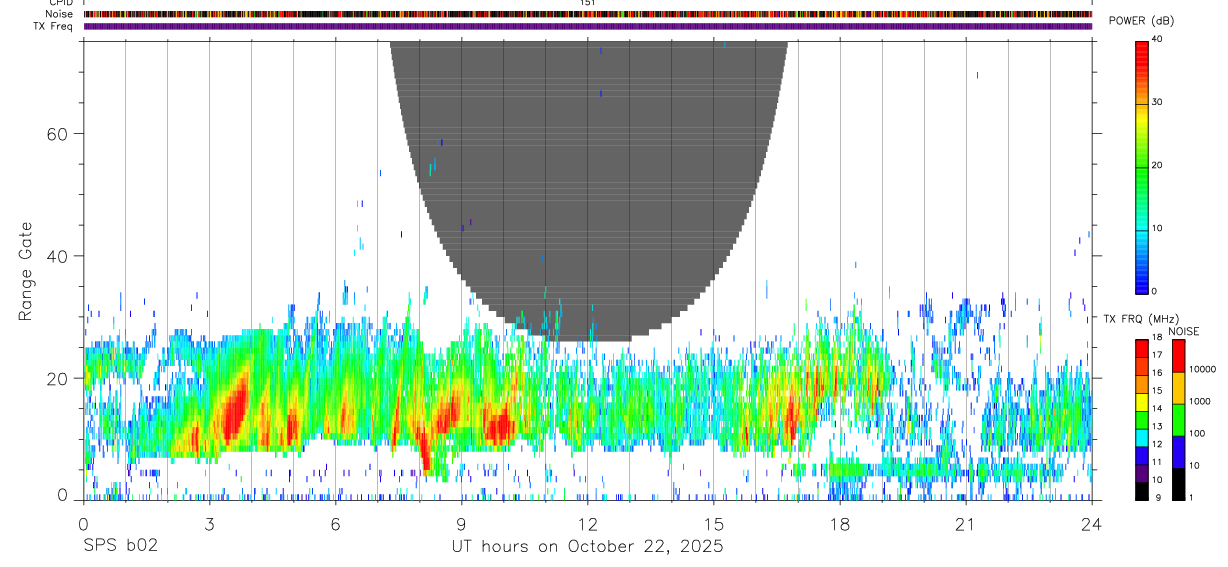Click the 6 tick on UT hours axis

click(335, 523)
